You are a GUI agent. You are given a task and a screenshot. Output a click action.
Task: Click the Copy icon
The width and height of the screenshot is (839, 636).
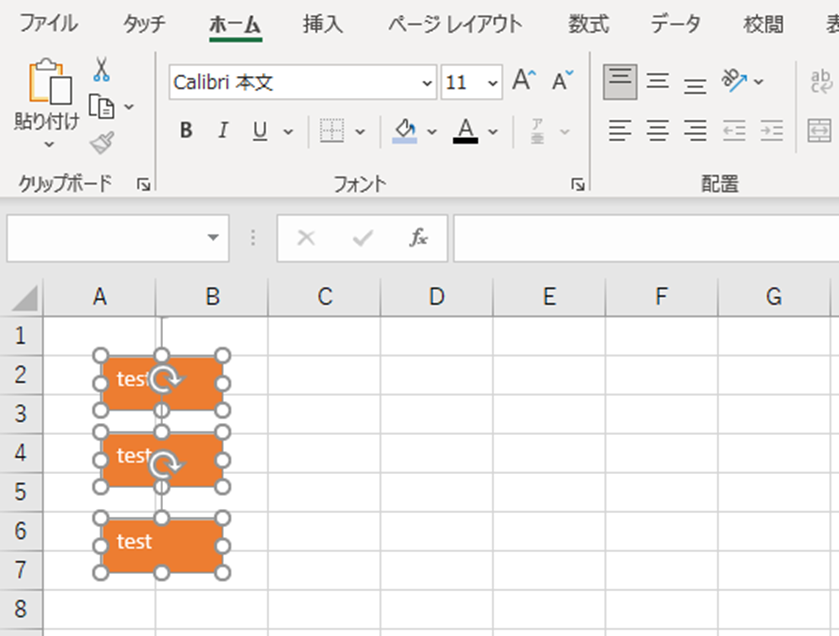pyautogui.click(x=101, y=106)
